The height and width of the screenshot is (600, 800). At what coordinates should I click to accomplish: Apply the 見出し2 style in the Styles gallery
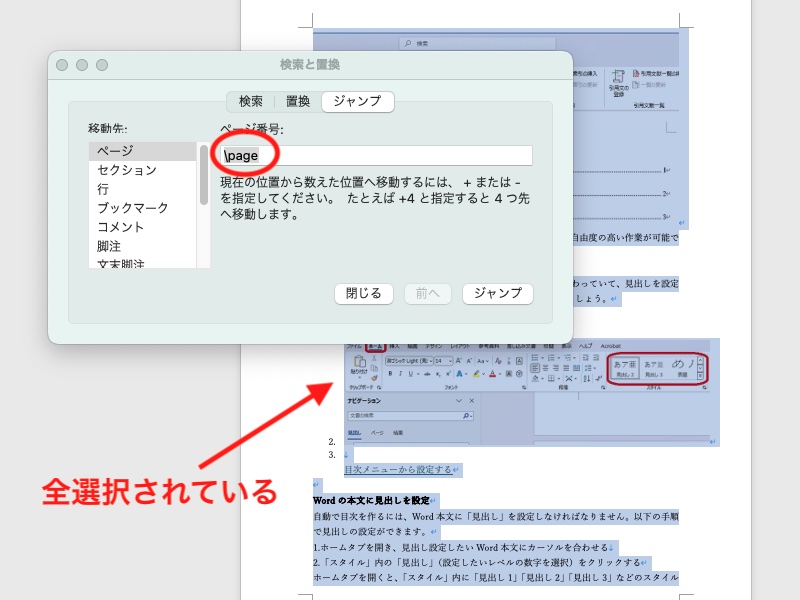point(625,367)
